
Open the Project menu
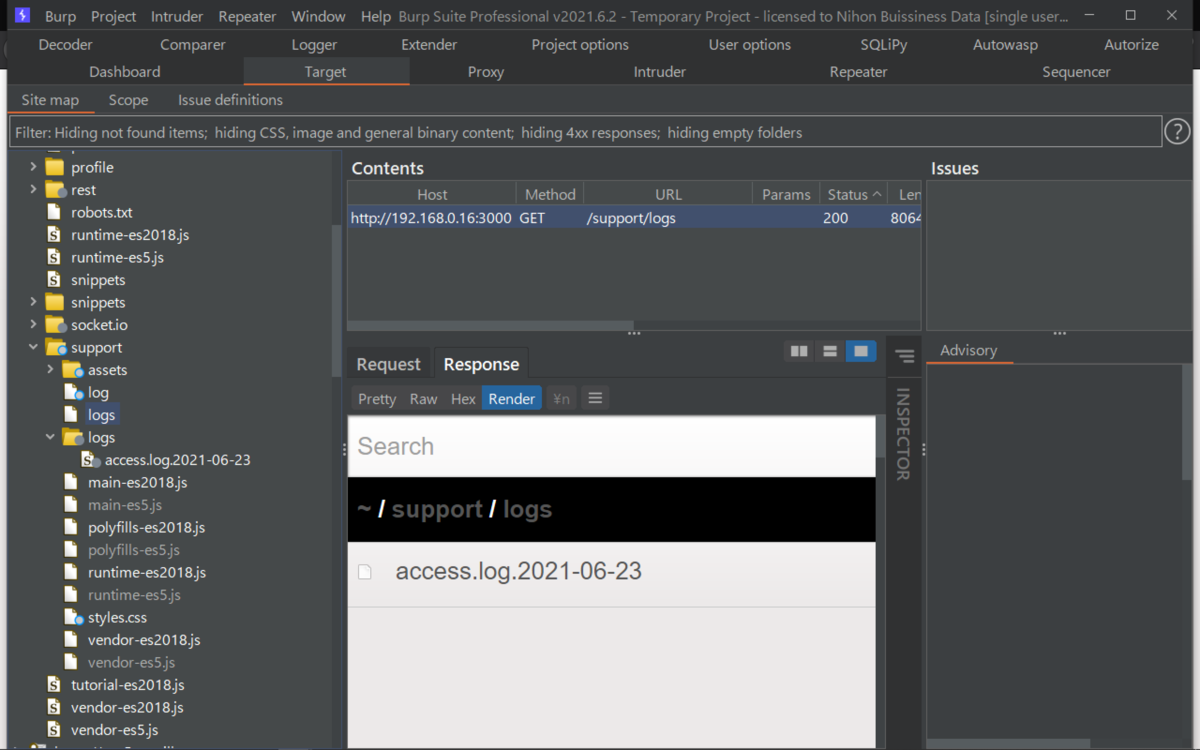114,16
